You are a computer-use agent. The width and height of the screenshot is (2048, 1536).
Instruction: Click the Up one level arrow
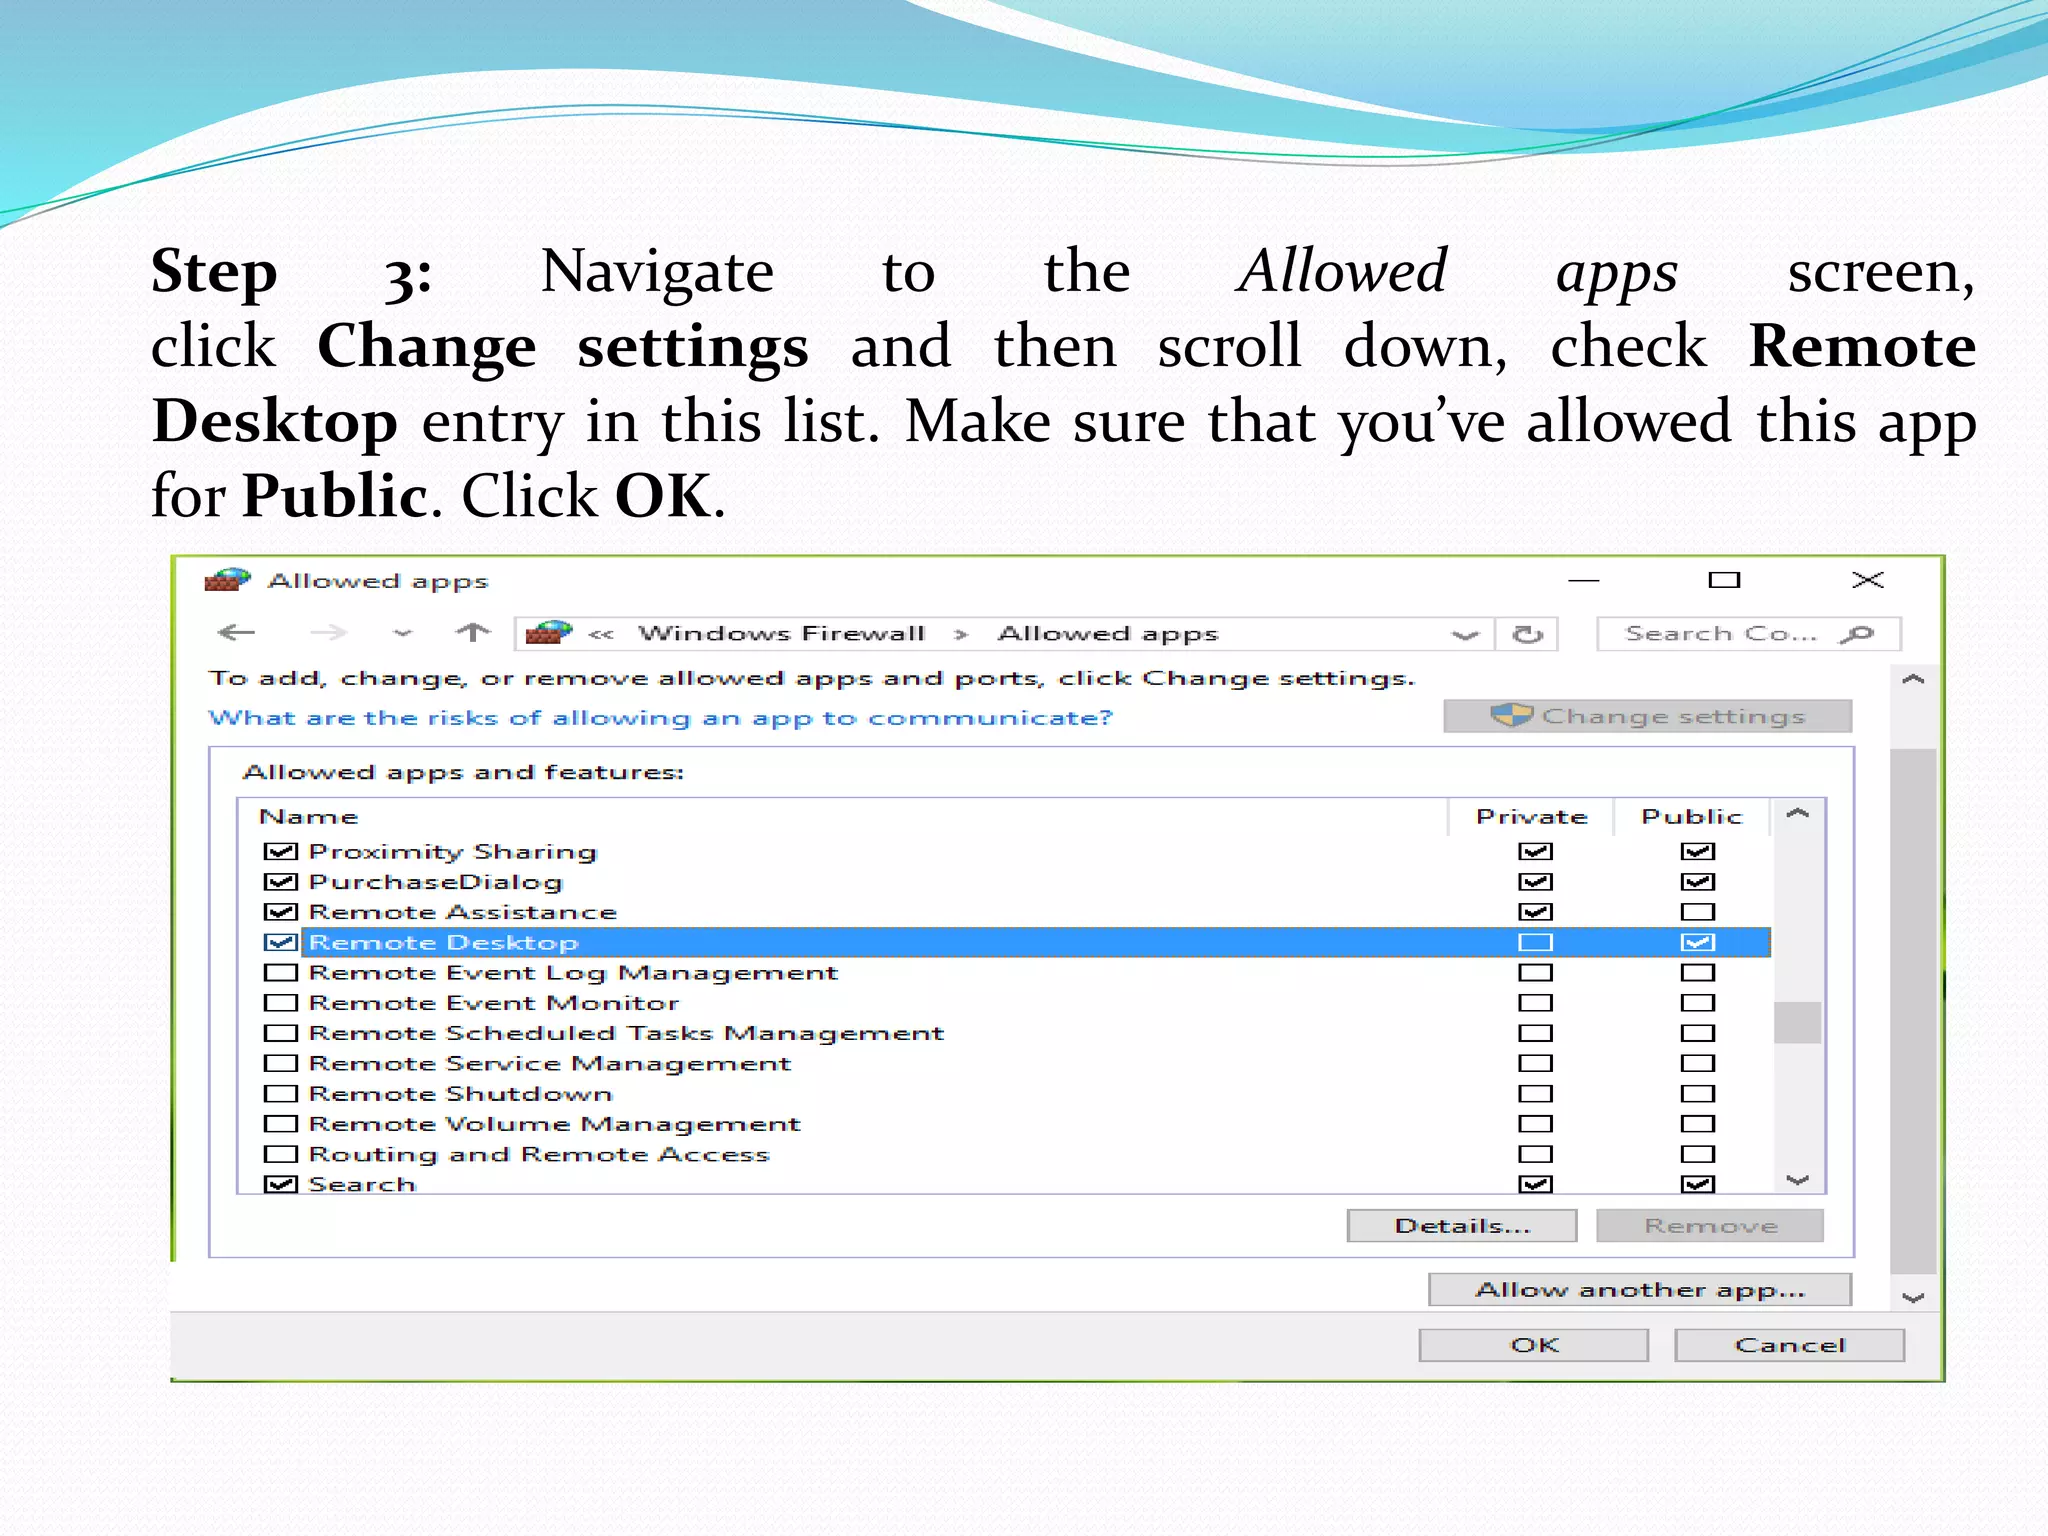(x=472, y=632)
